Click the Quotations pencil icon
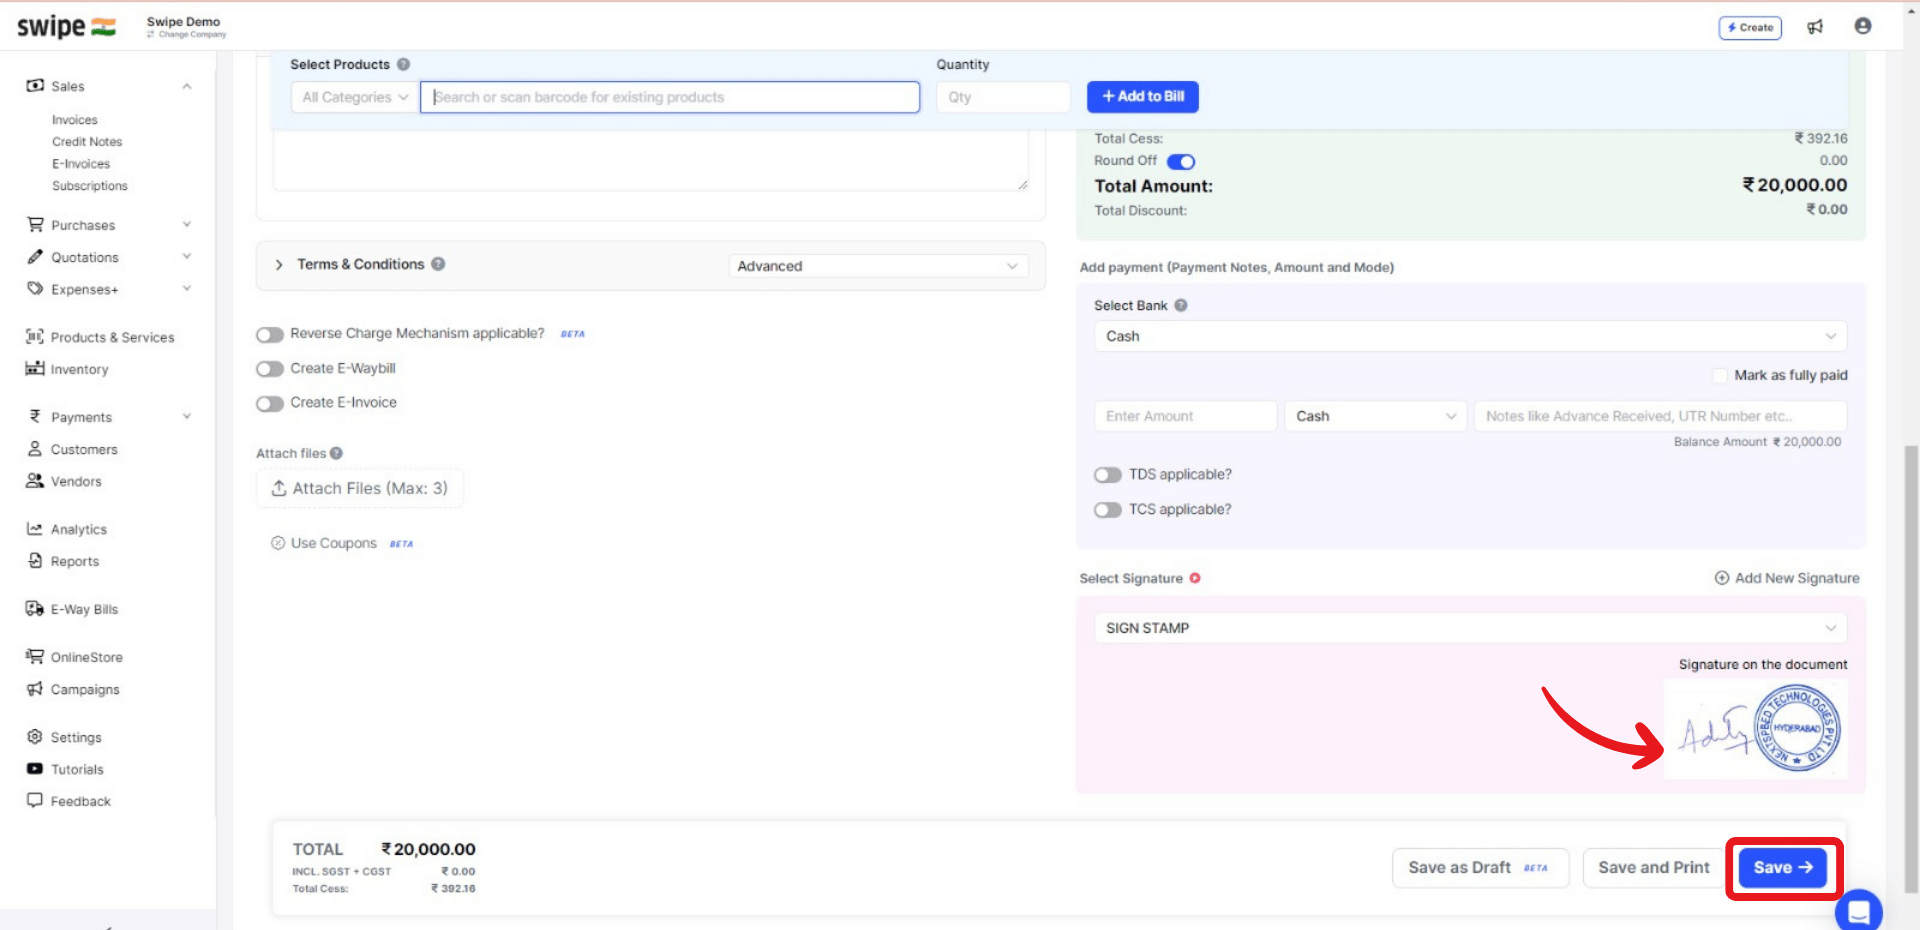The width and height of the screenshot is (1920, 930). (x=35, y=257)
